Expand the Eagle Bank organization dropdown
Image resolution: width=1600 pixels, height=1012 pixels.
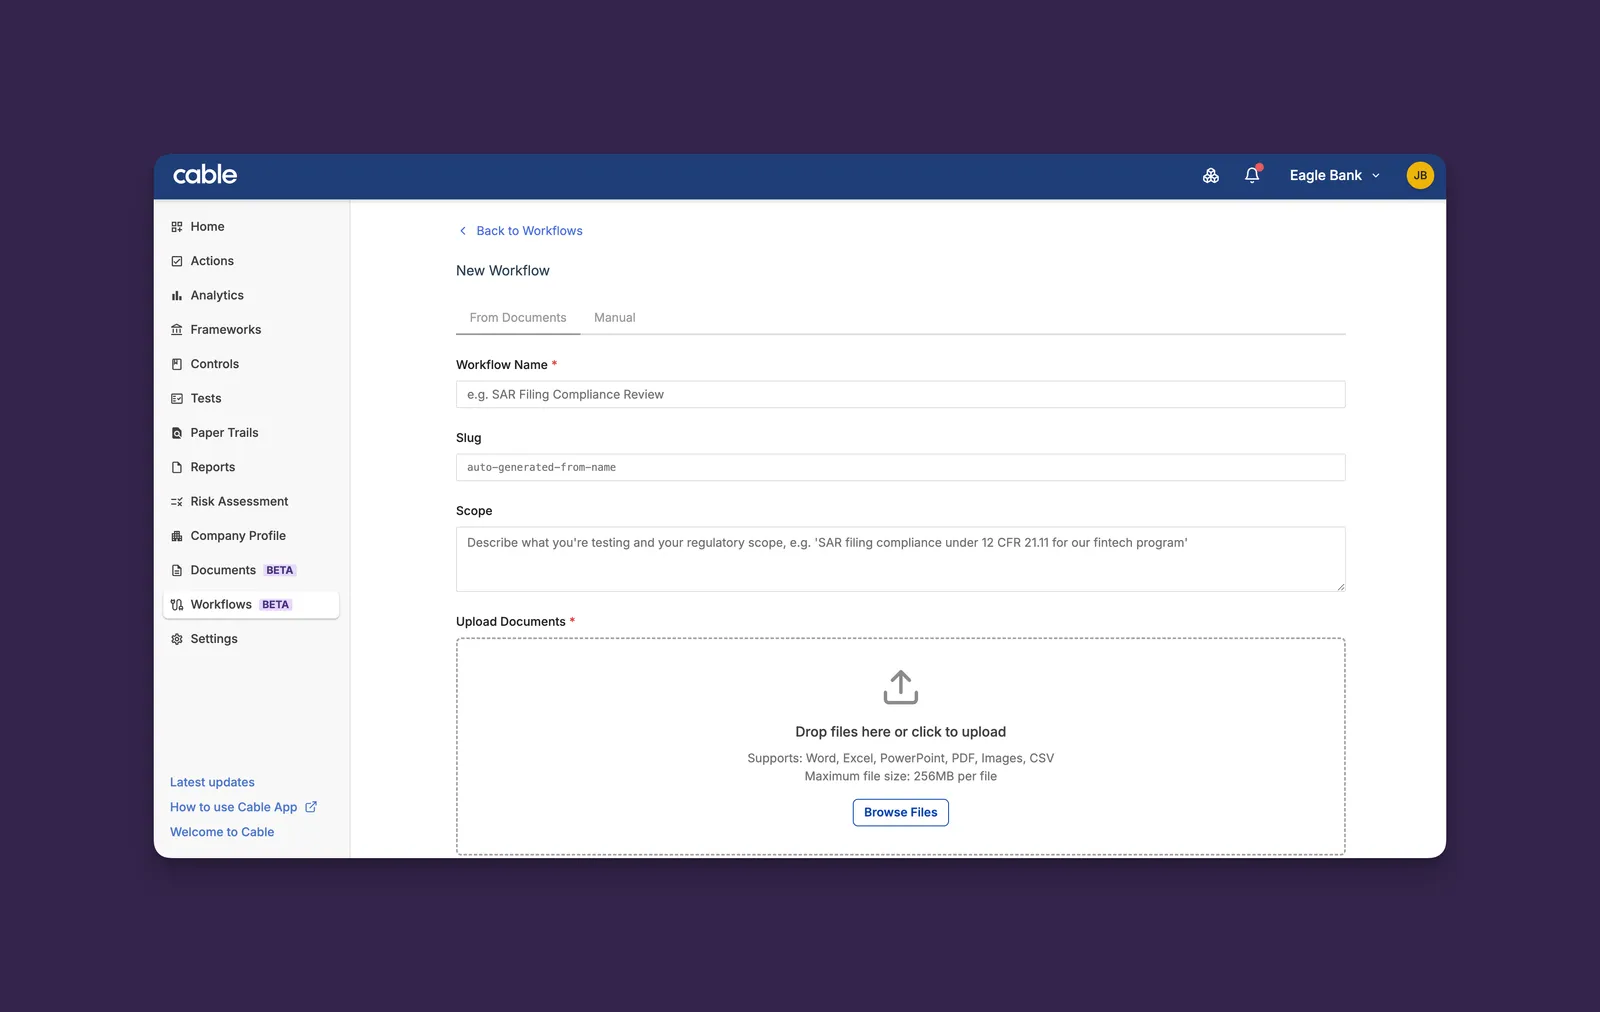pos(1334,175)
